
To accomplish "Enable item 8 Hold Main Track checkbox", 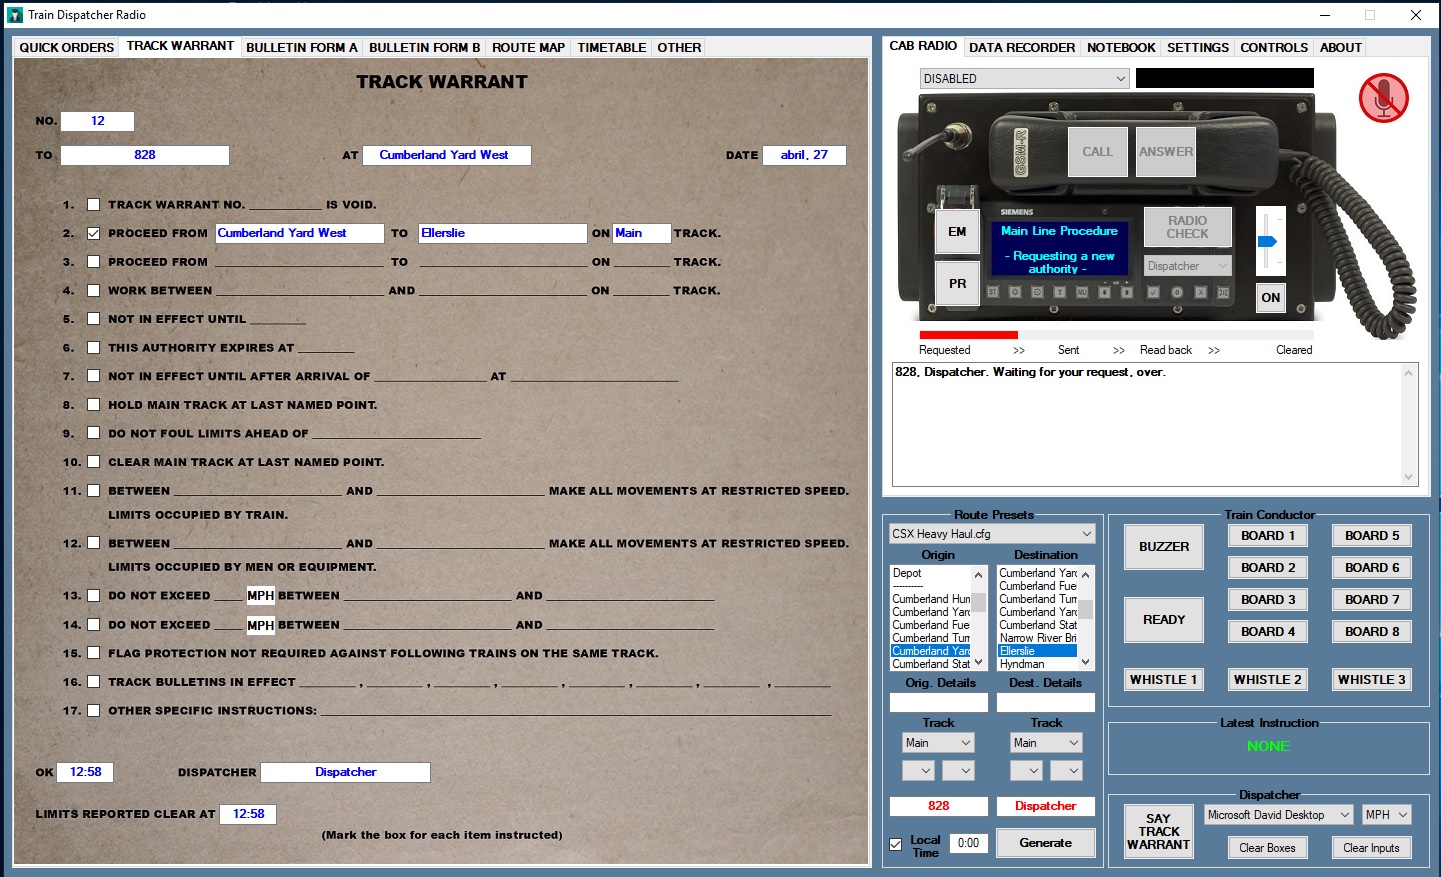I will [93, 405].
